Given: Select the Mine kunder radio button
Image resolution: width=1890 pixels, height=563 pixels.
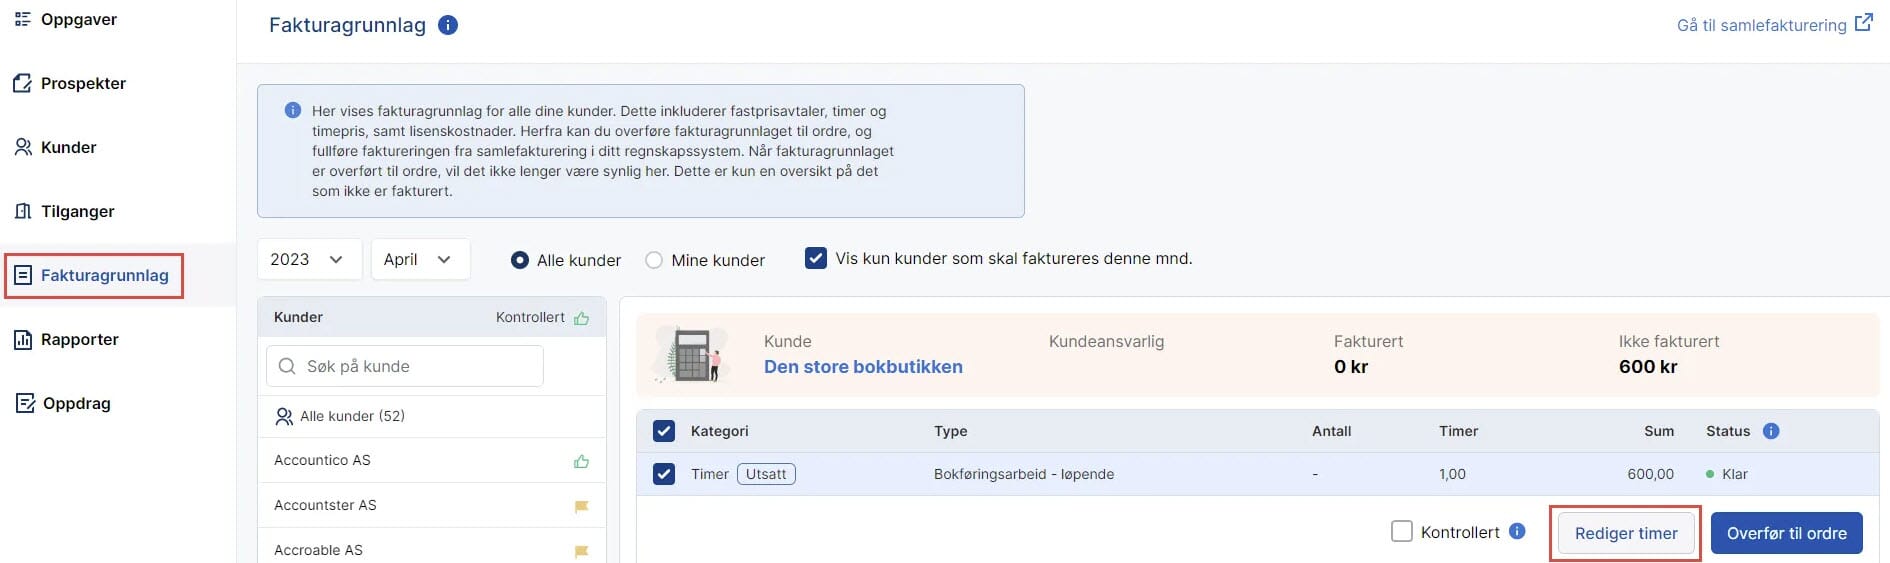Looking at the screenshot, I should [654, 260].
